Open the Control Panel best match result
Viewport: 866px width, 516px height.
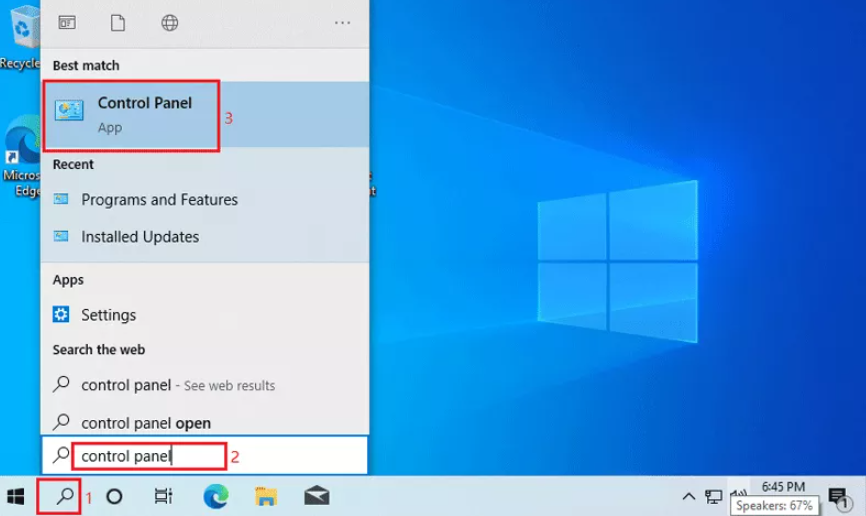pyautogui.click(x=205, y=114)
